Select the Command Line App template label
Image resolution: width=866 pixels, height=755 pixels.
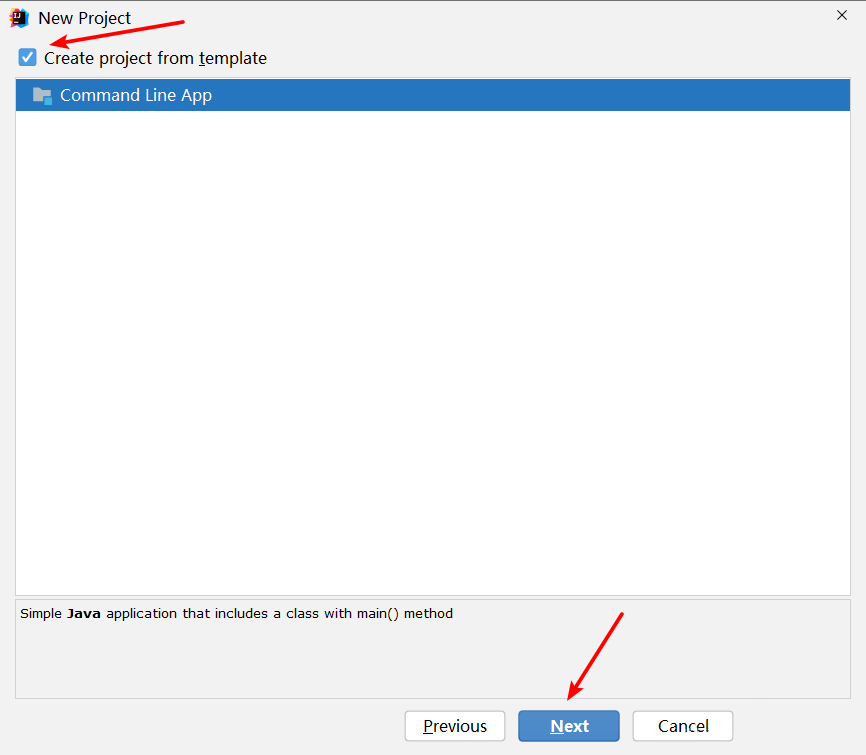[x=136, y=95]
